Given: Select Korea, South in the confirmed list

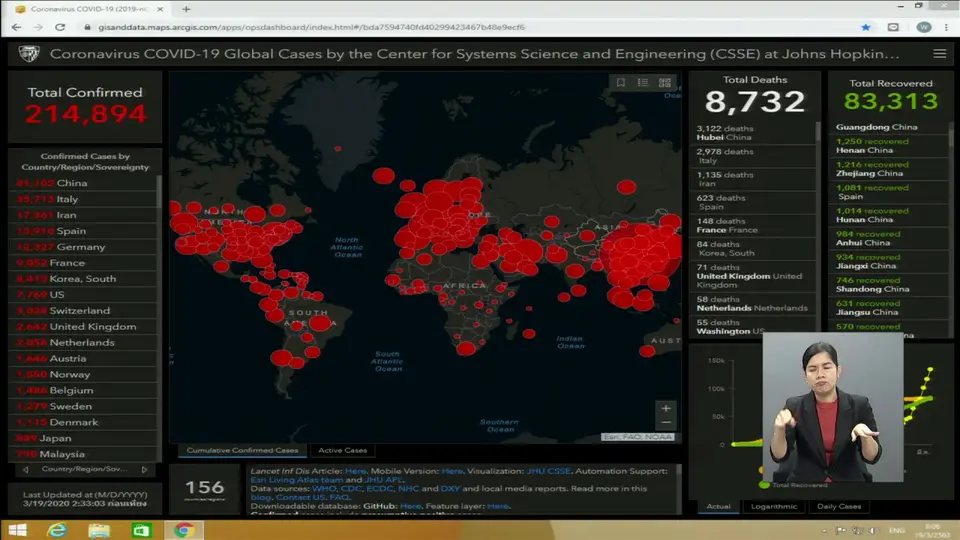Looking at the screenshot, I should 83,279.
